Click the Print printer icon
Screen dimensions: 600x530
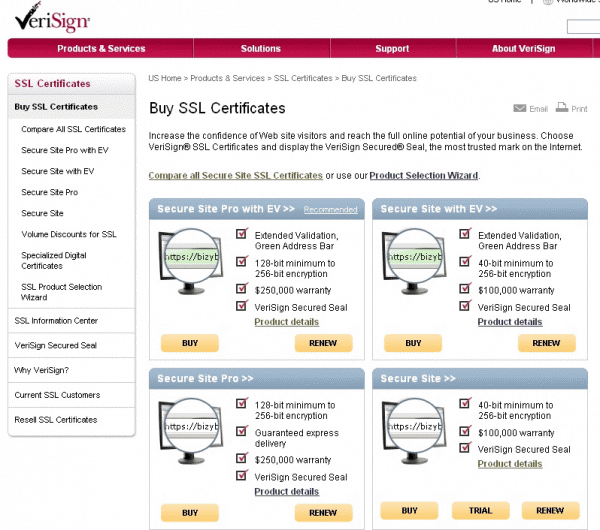pyautogui.click(x=562, y=108)
